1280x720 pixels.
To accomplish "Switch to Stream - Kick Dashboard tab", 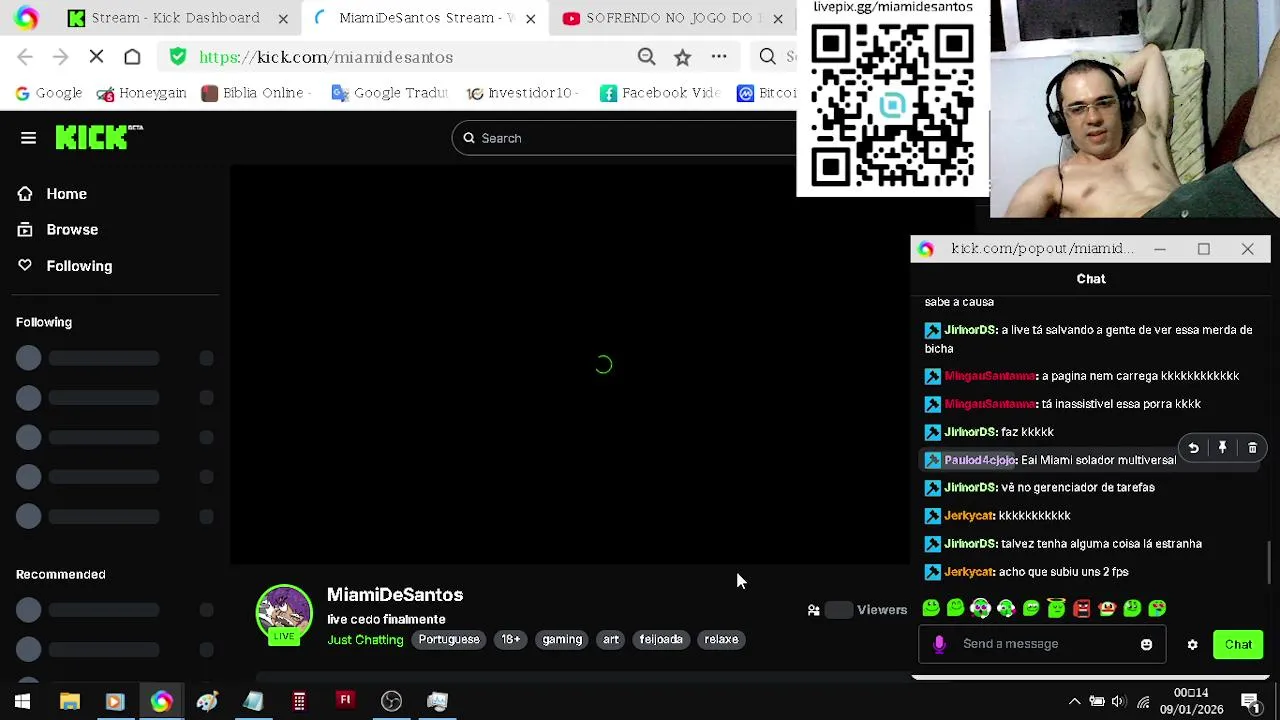I will pyautogui.click(x=164, y=18).
